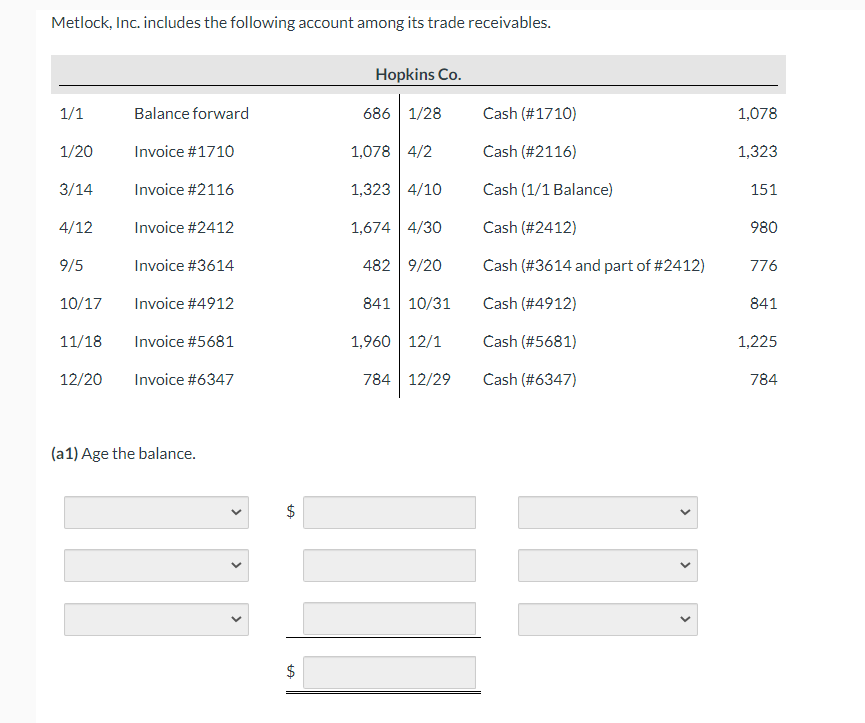Viewport: 865px width, 723px height.
Task: Select the Invoice #1710 entry text
Action: click(x=184, y=152)
